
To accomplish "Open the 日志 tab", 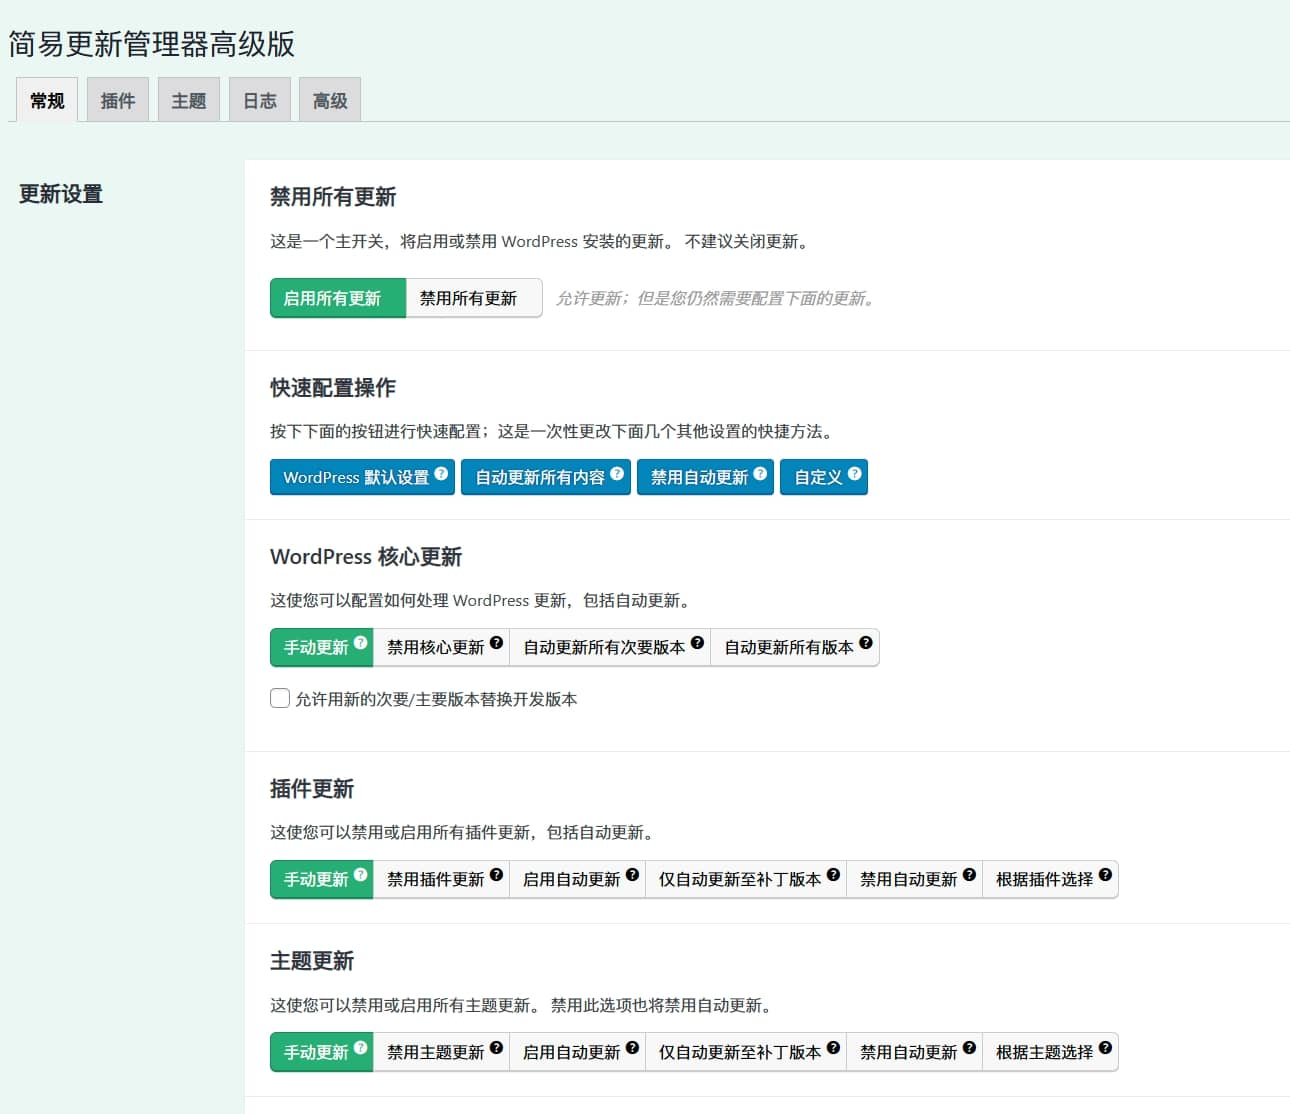I will click(260, 100).
